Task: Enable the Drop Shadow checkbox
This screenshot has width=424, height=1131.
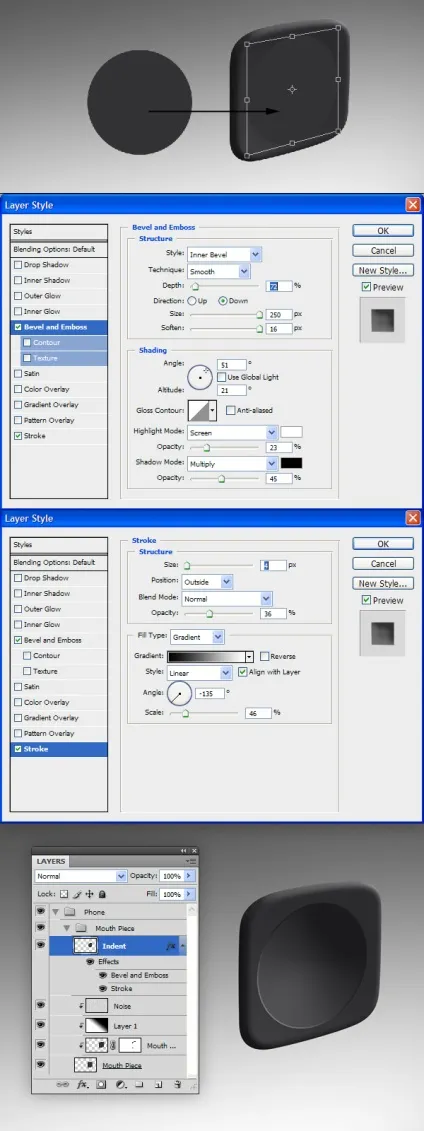Action: pos(18,265)
